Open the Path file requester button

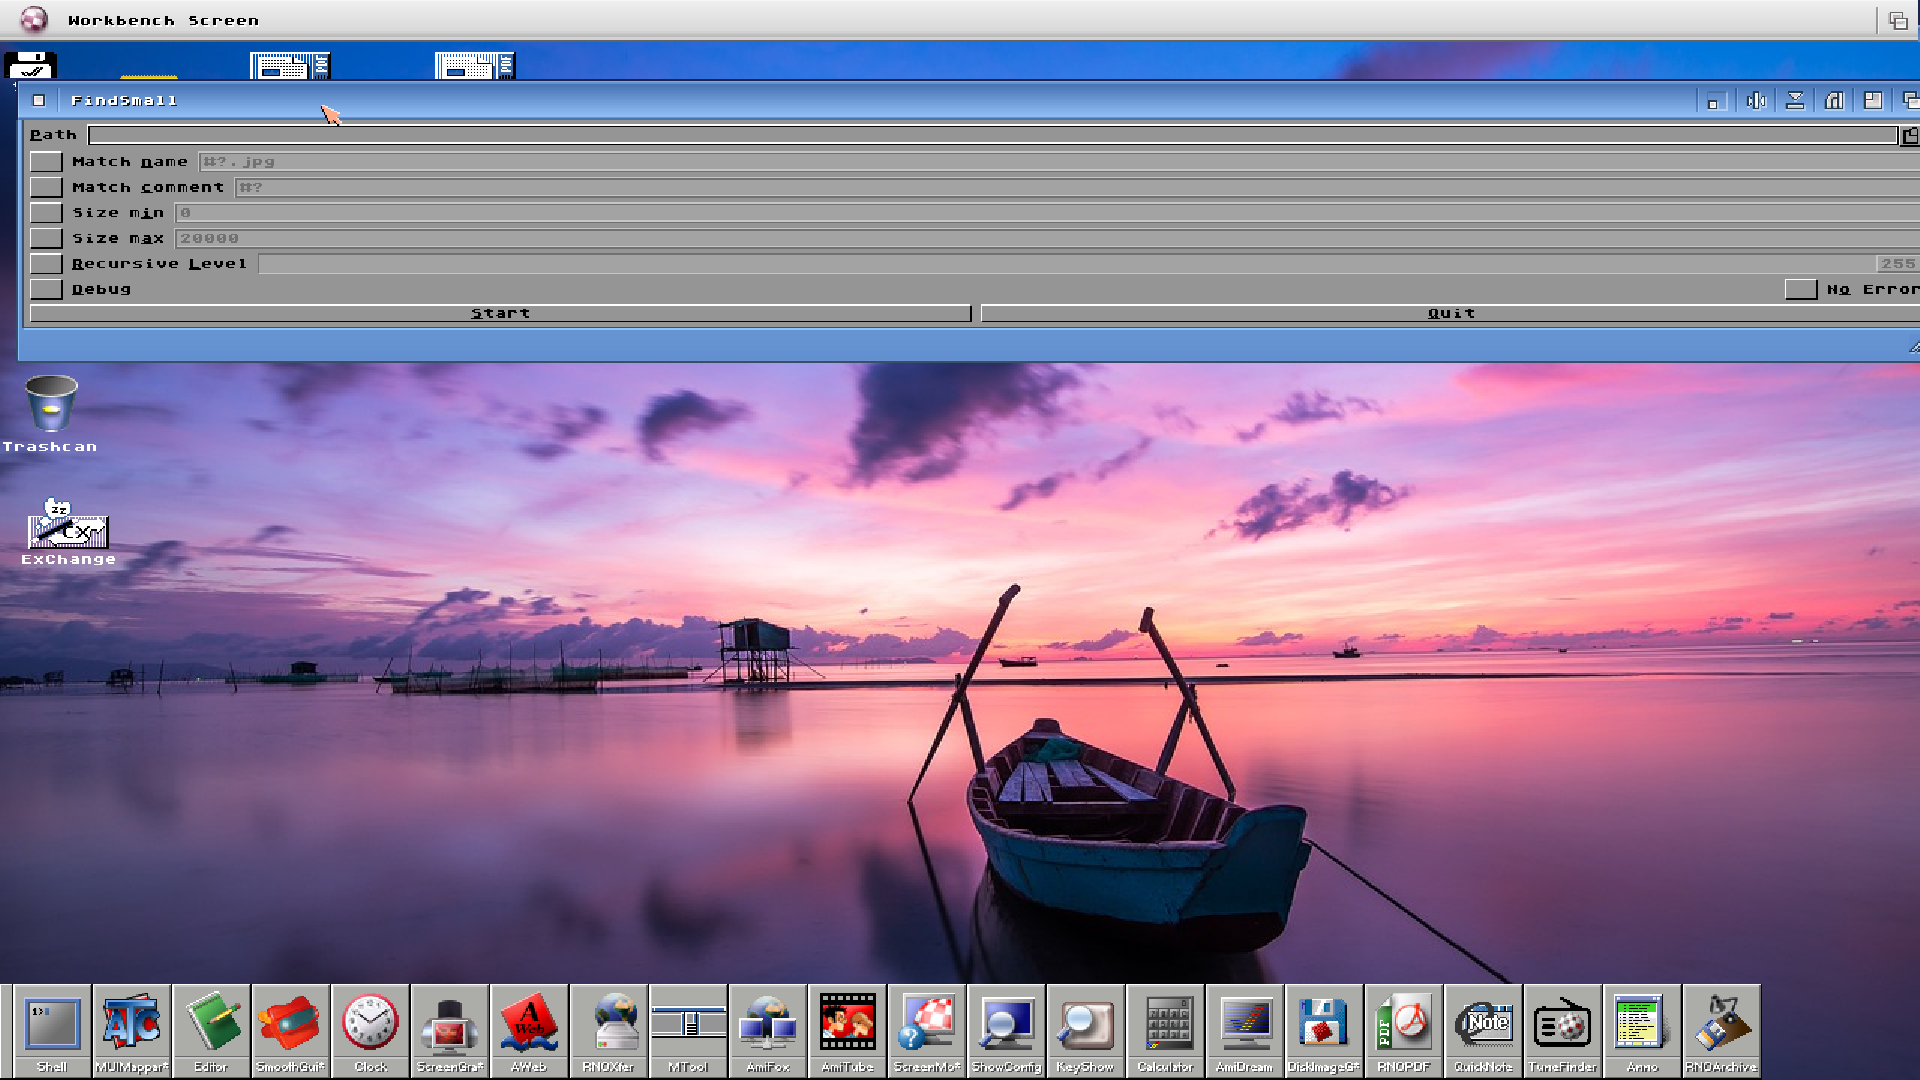click(1909, 136)
